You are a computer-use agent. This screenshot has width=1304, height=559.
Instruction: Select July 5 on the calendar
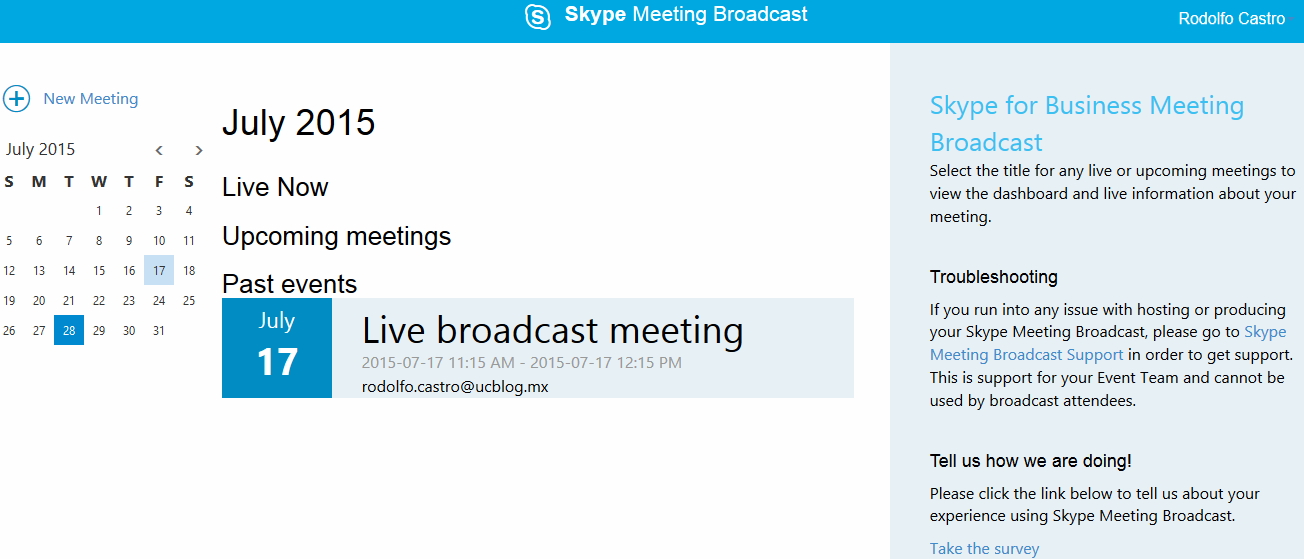coord(9,241)
